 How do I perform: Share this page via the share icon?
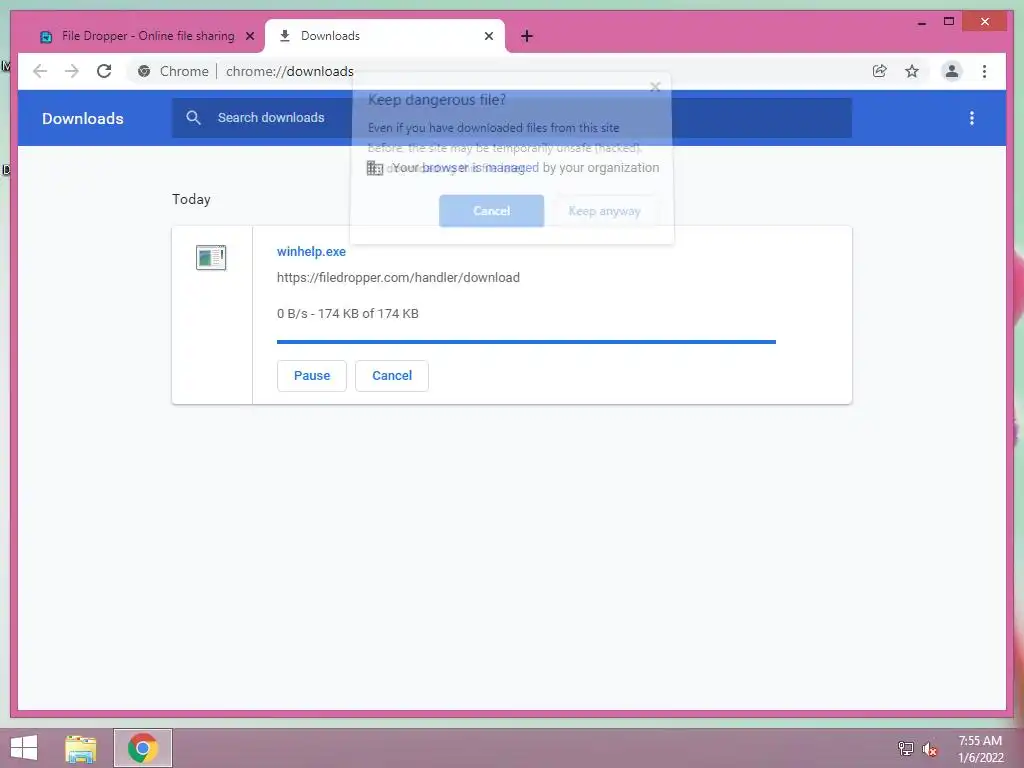(x=880, y=71)
